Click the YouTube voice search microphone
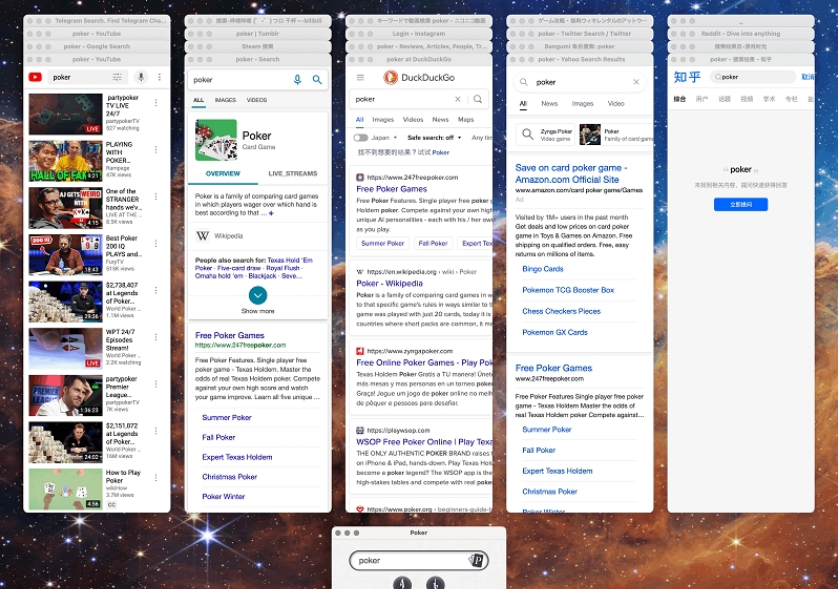The width and height of the screenshot is (838, 589). (141, 78)
